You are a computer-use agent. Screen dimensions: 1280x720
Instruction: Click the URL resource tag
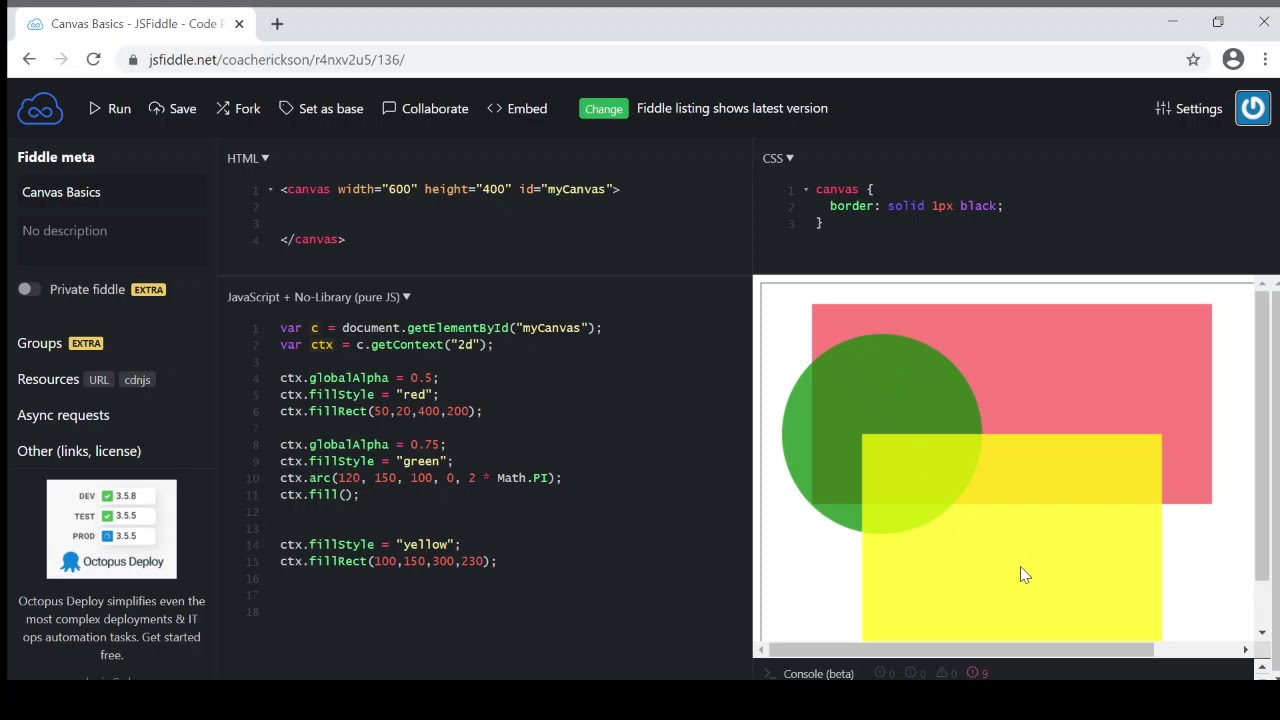(98, 380)
